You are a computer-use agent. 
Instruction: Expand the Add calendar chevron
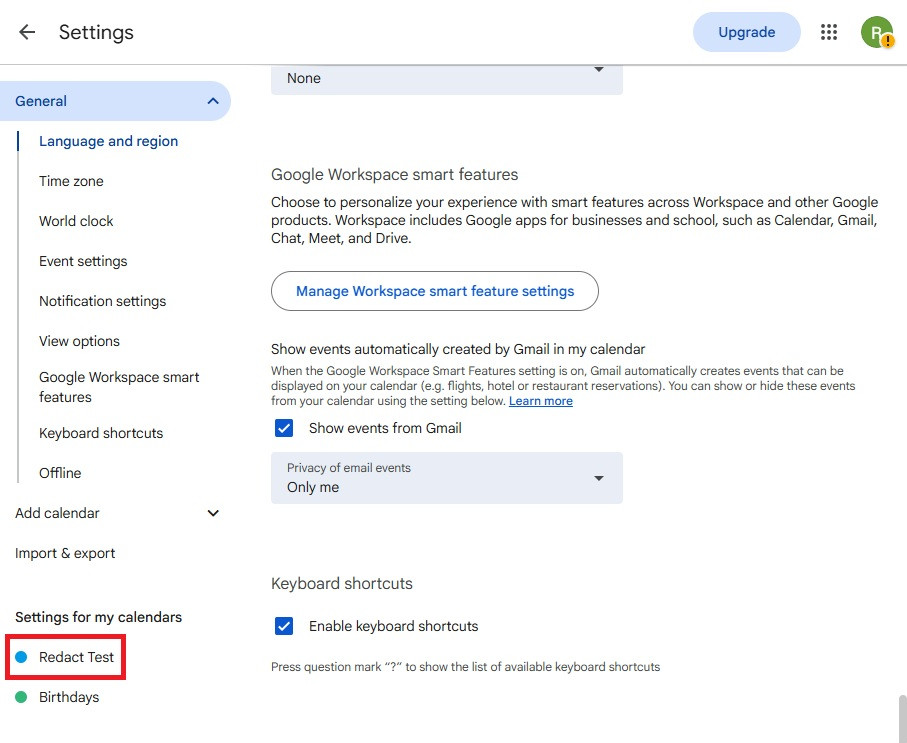point(213,513)
